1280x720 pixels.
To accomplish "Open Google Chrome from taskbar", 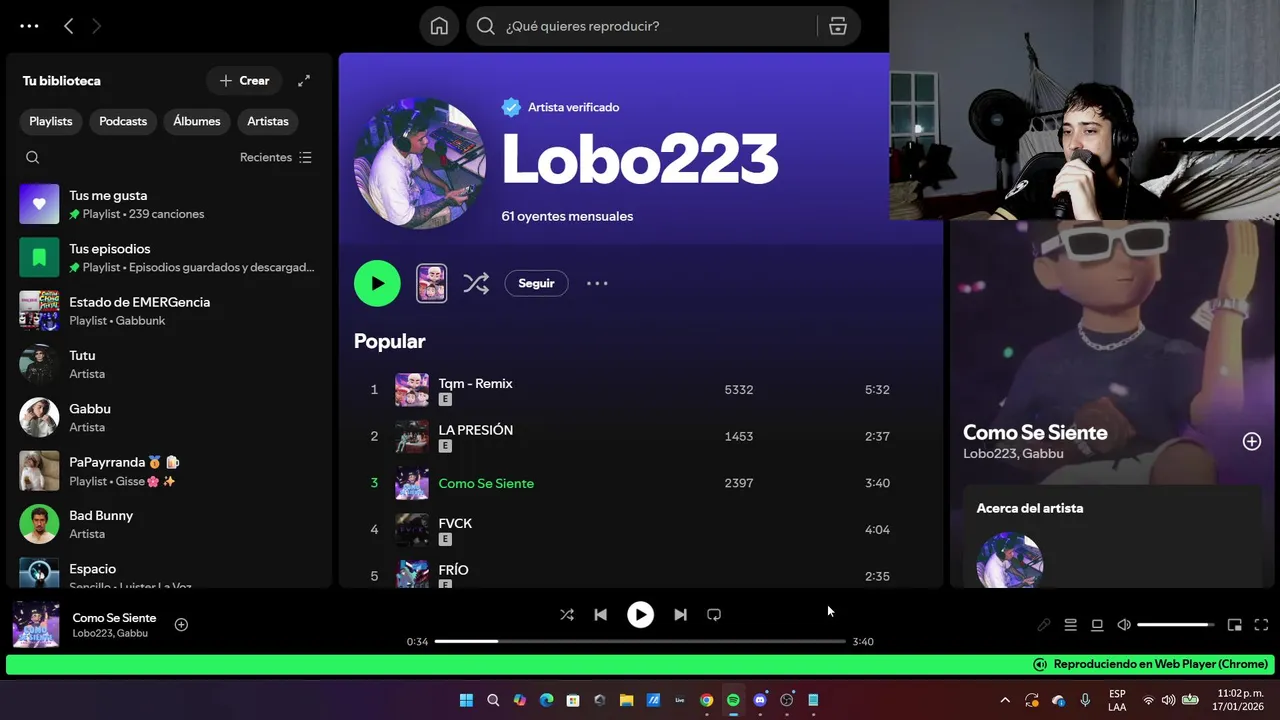I will (x=706, y=700).
